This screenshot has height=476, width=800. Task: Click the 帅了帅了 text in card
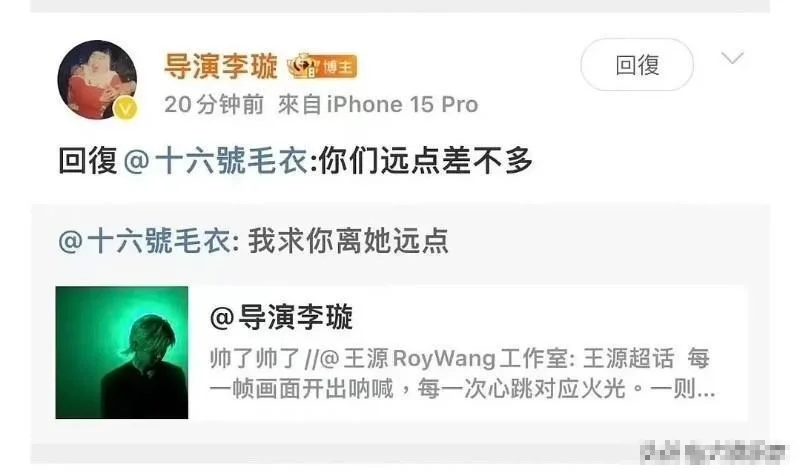[x=255, y=358]
